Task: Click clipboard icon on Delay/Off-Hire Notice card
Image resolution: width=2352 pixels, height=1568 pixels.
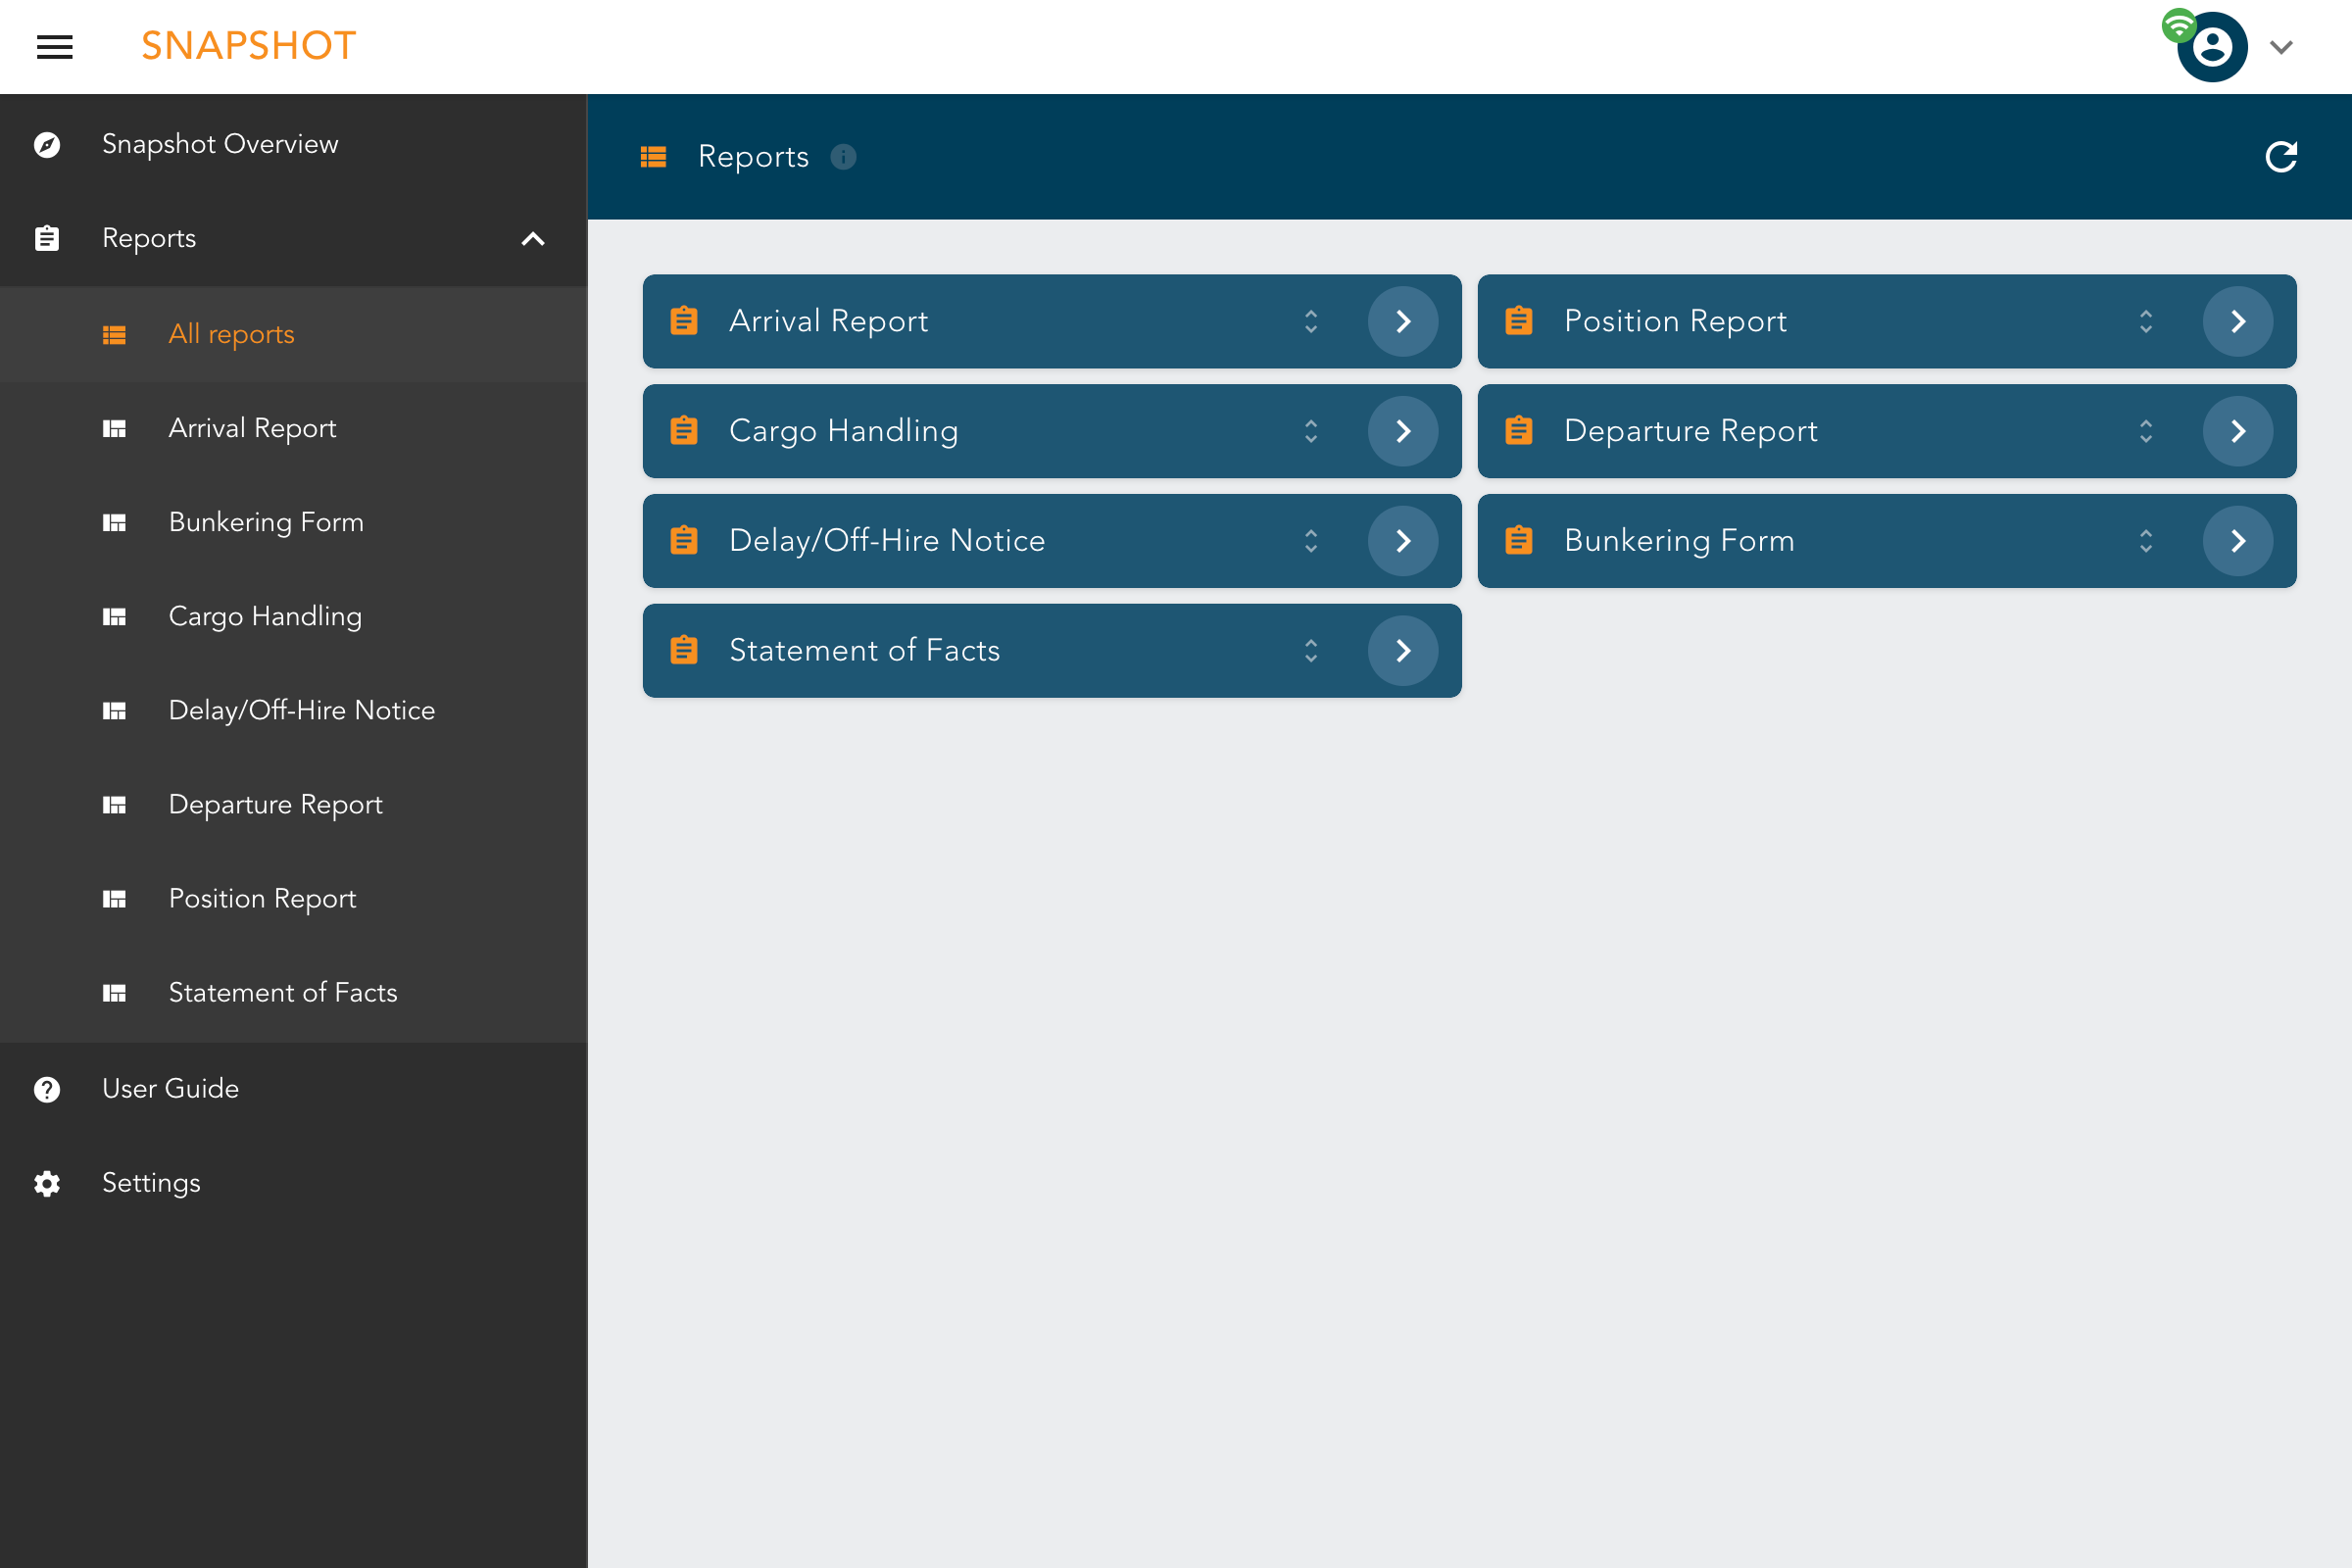Action: 684,541
